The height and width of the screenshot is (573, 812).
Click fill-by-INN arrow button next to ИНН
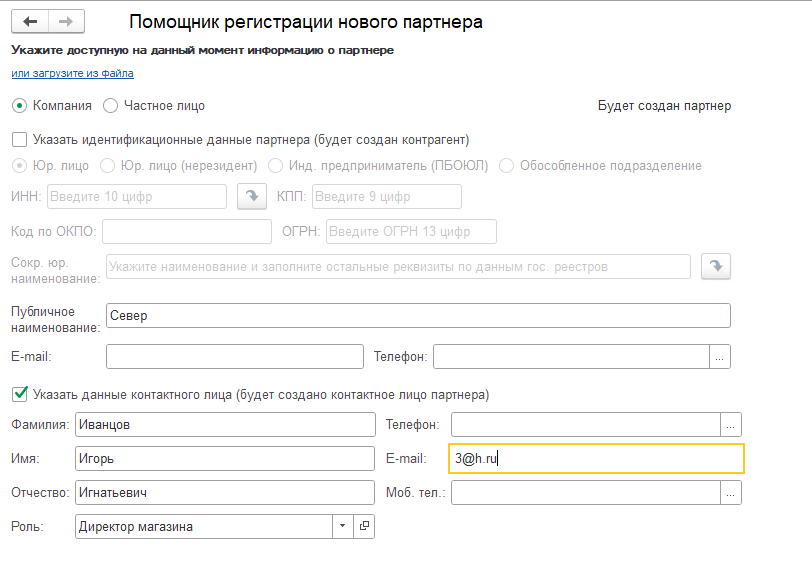click(252, 196)
